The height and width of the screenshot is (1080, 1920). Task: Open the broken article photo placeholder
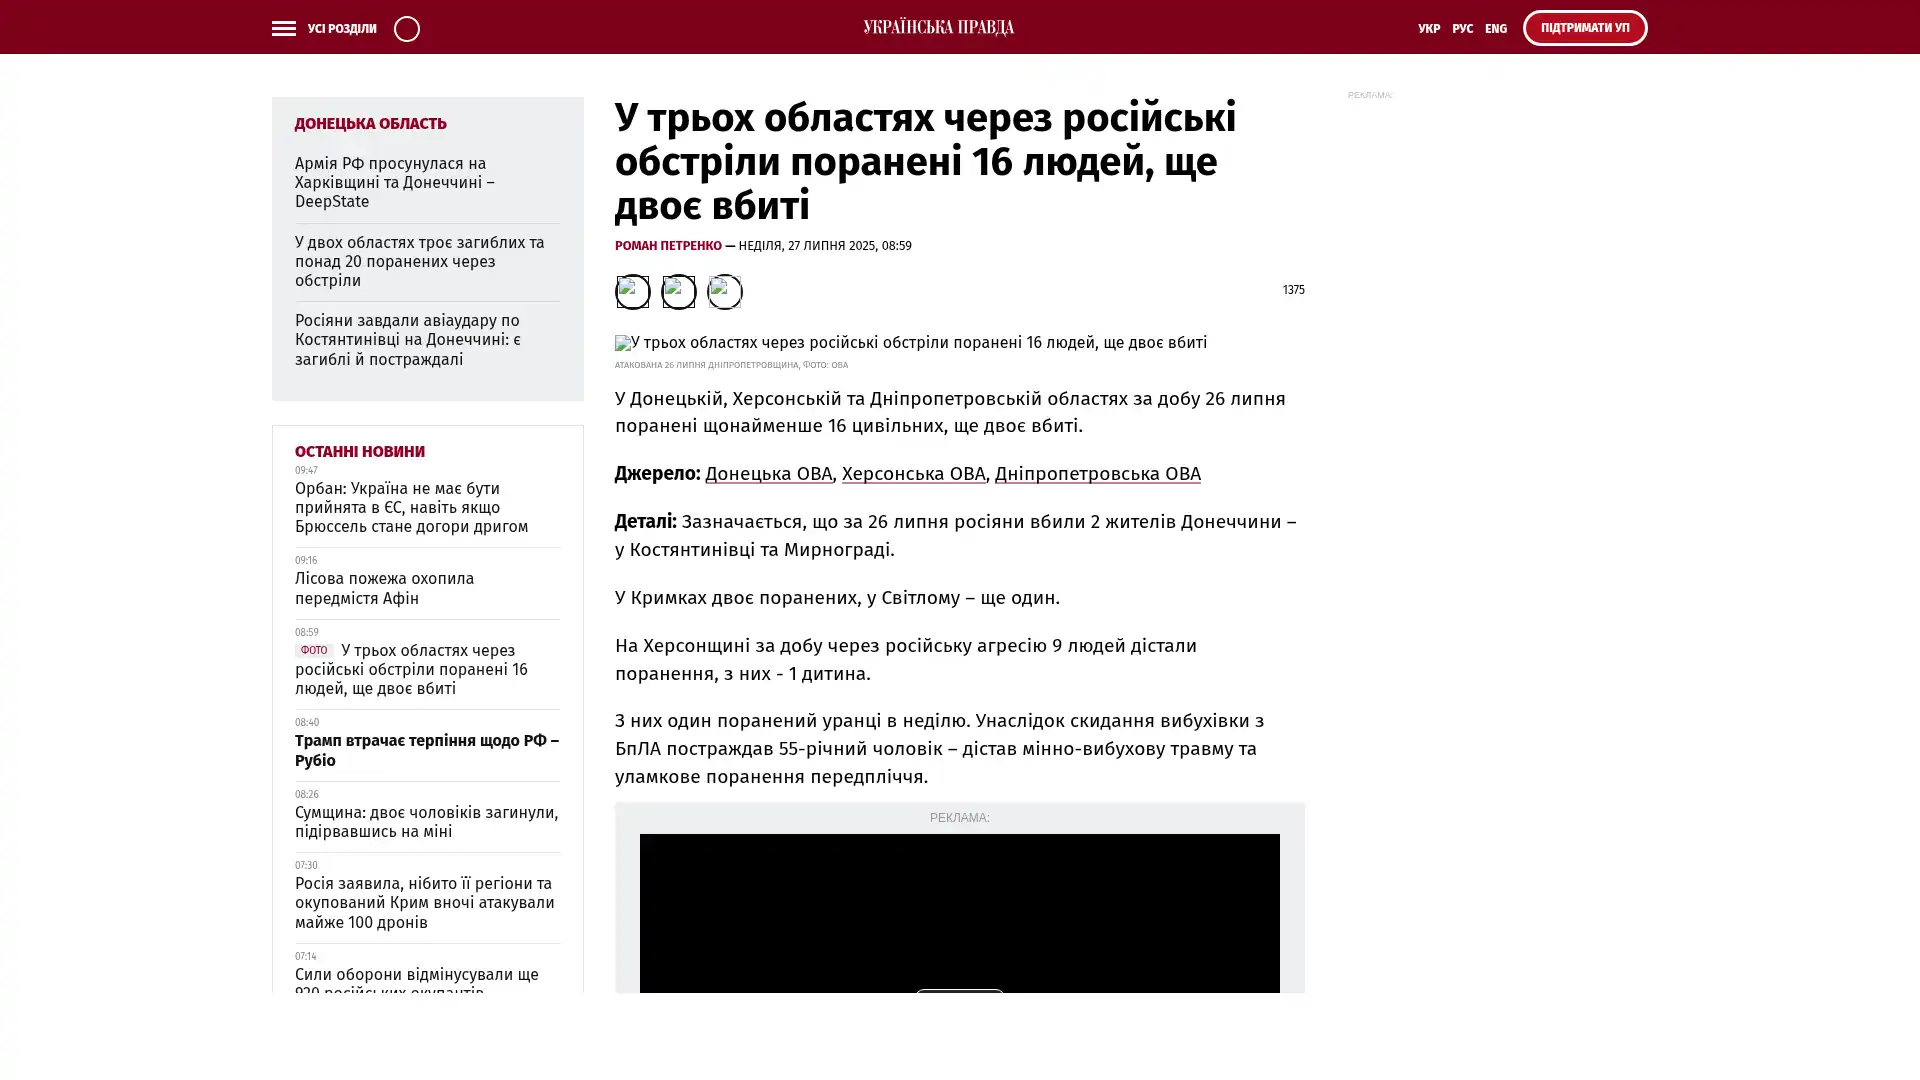point(910,343)
